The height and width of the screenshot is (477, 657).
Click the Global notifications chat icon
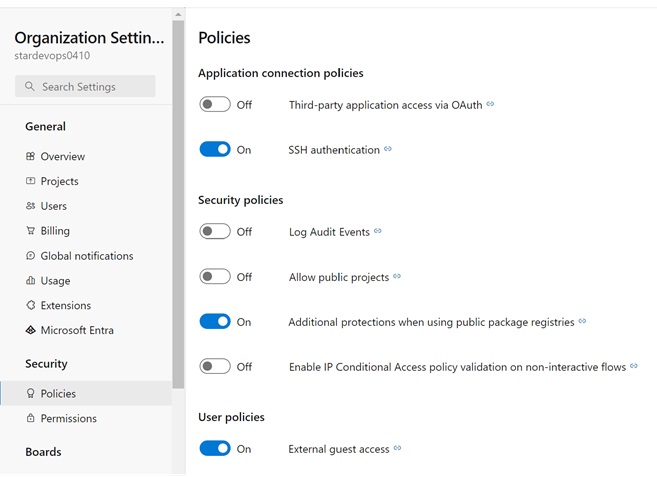click(30, 256)
